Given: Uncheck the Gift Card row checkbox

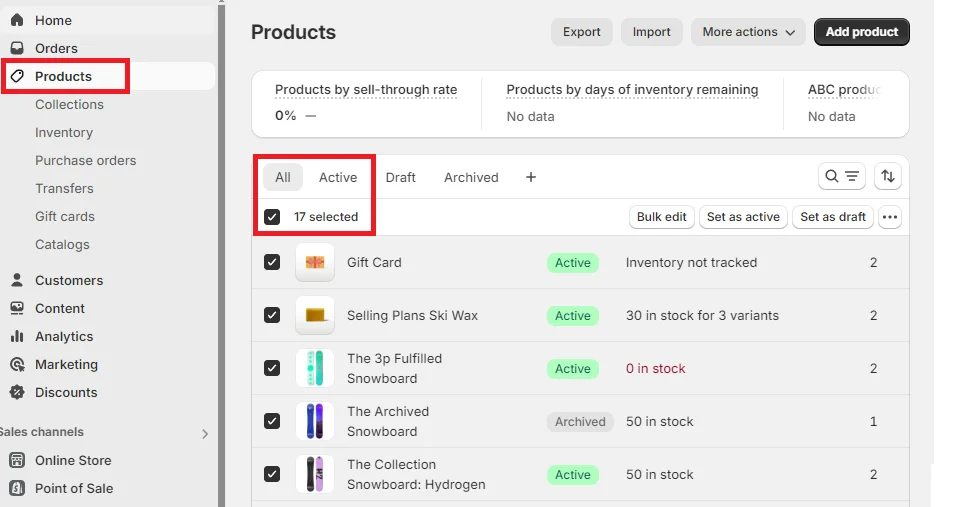Looking at the screenshot, I should [272, 262].
